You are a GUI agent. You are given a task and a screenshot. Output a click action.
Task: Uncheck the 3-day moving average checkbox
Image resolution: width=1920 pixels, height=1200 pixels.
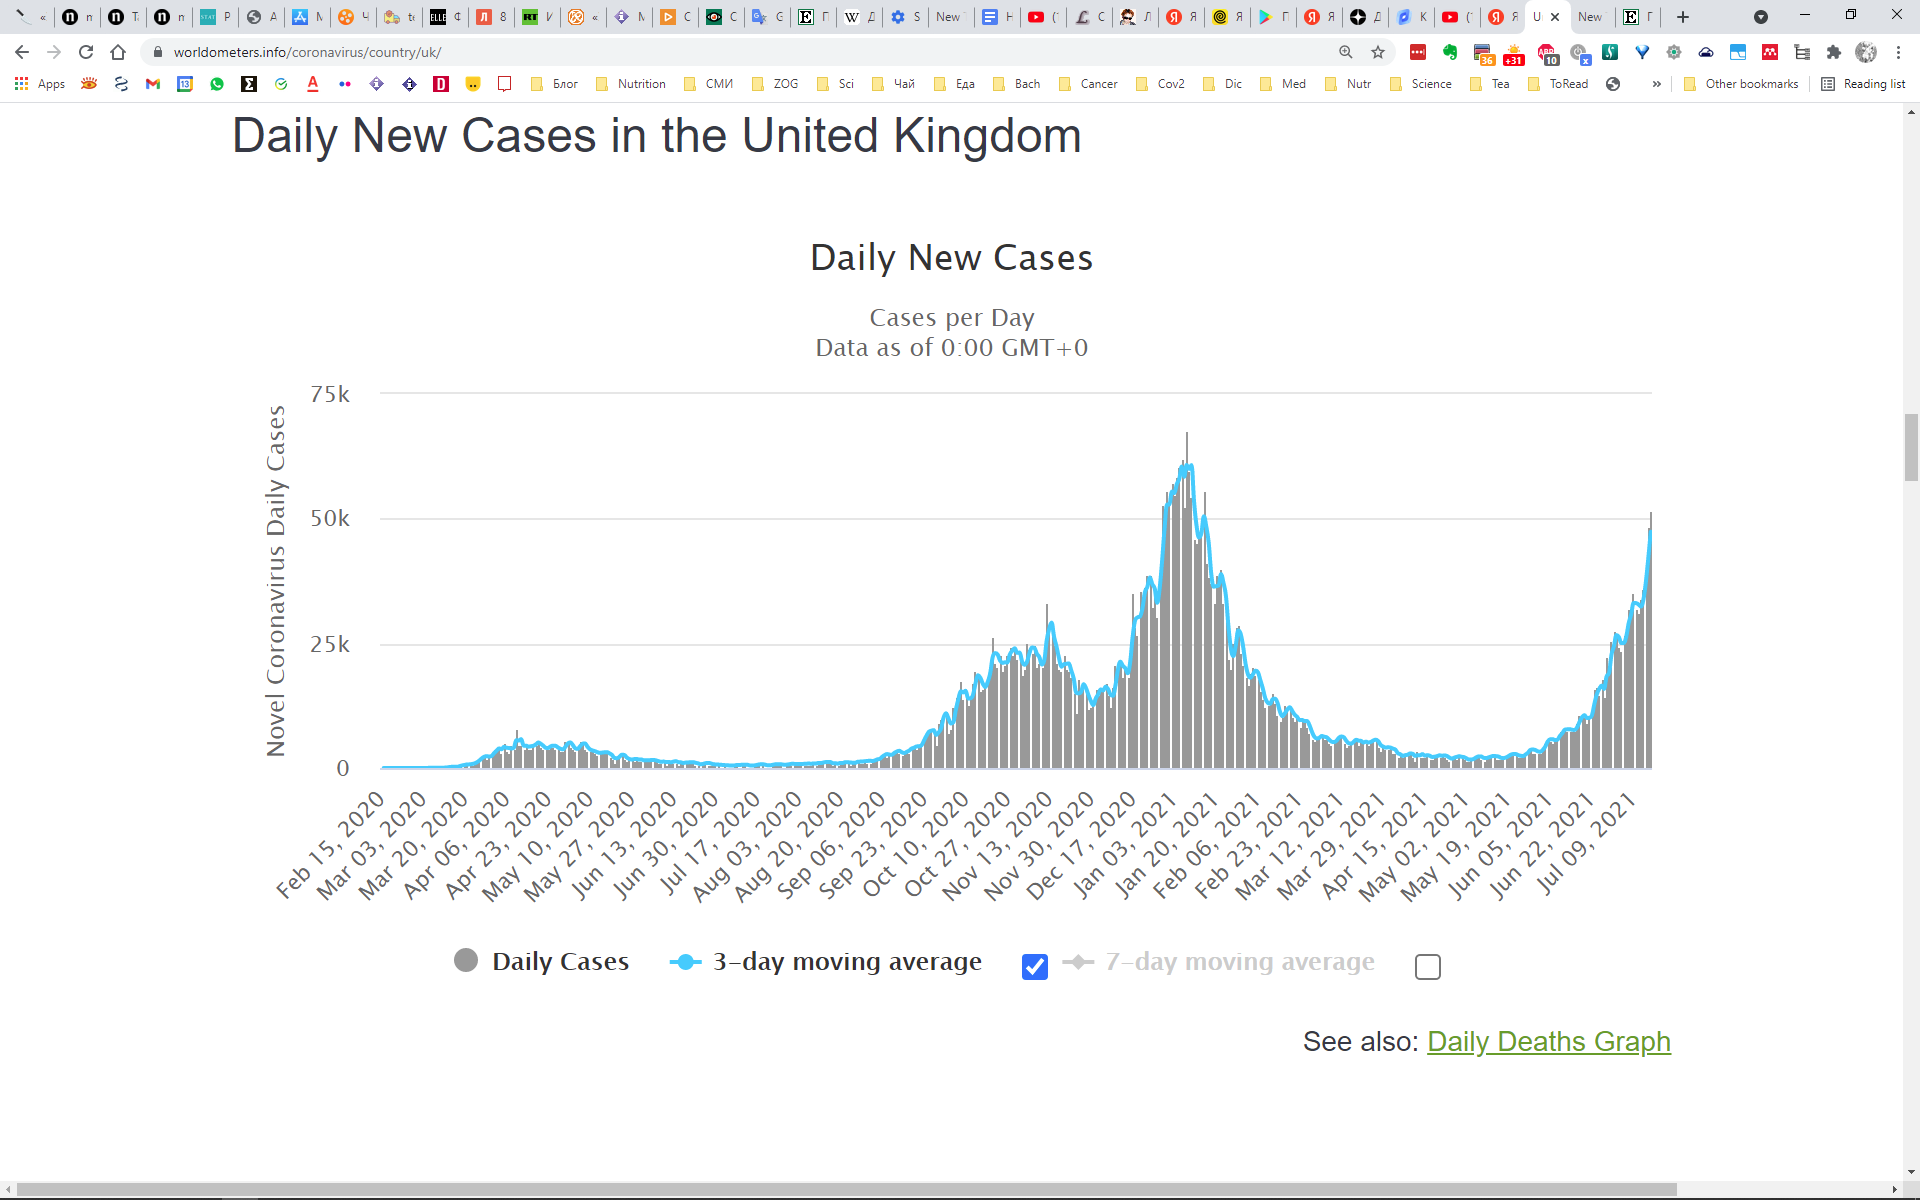coord(1035,966)
